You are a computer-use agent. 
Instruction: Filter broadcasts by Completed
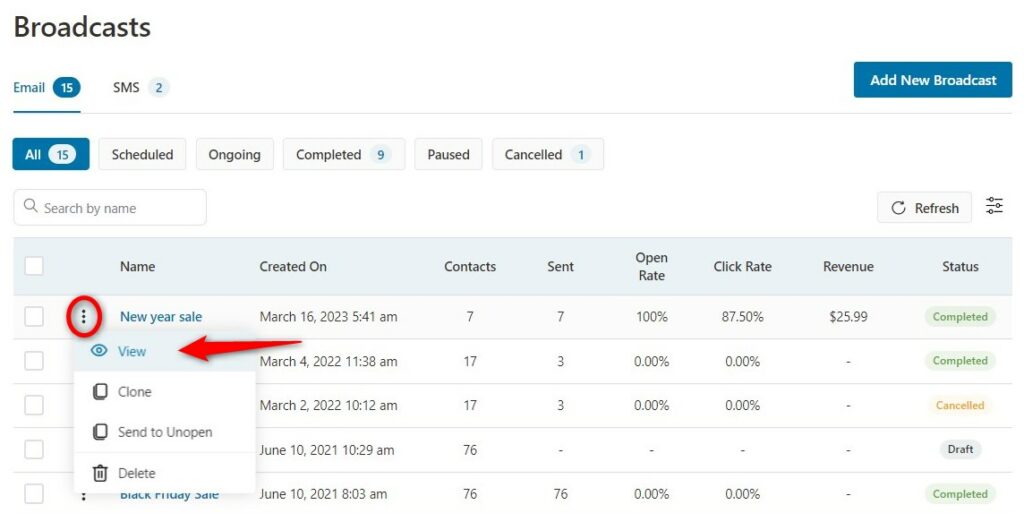tap(344, 155)
